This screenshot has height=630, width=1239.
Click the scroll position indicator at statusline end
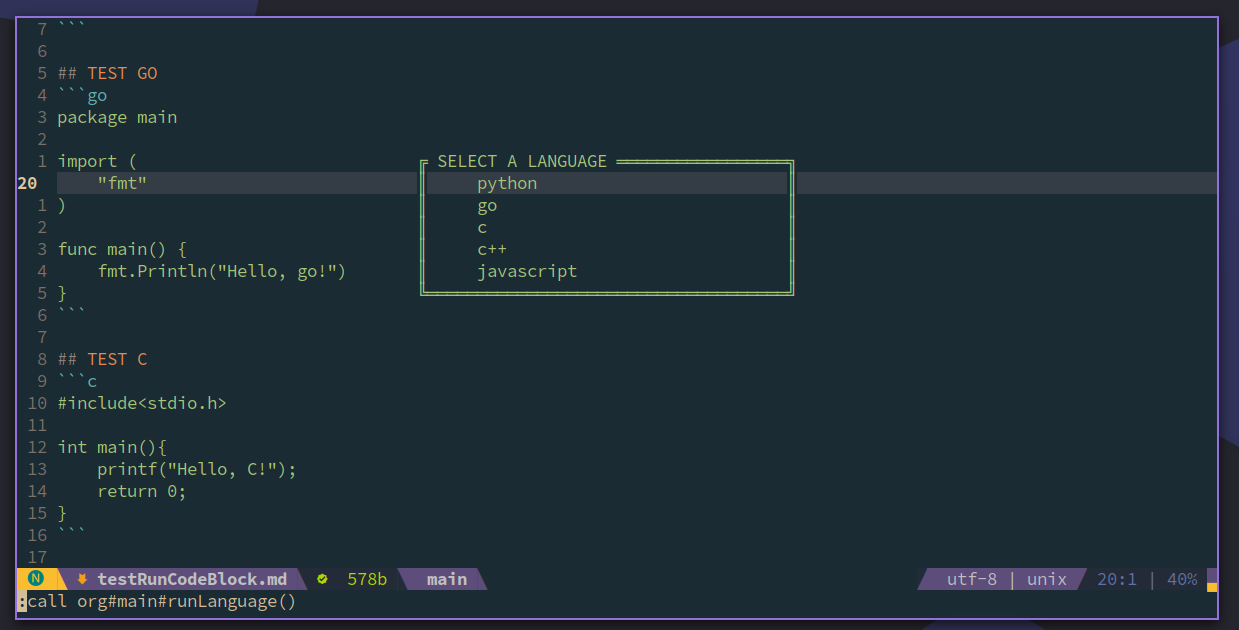point(1212,580)
